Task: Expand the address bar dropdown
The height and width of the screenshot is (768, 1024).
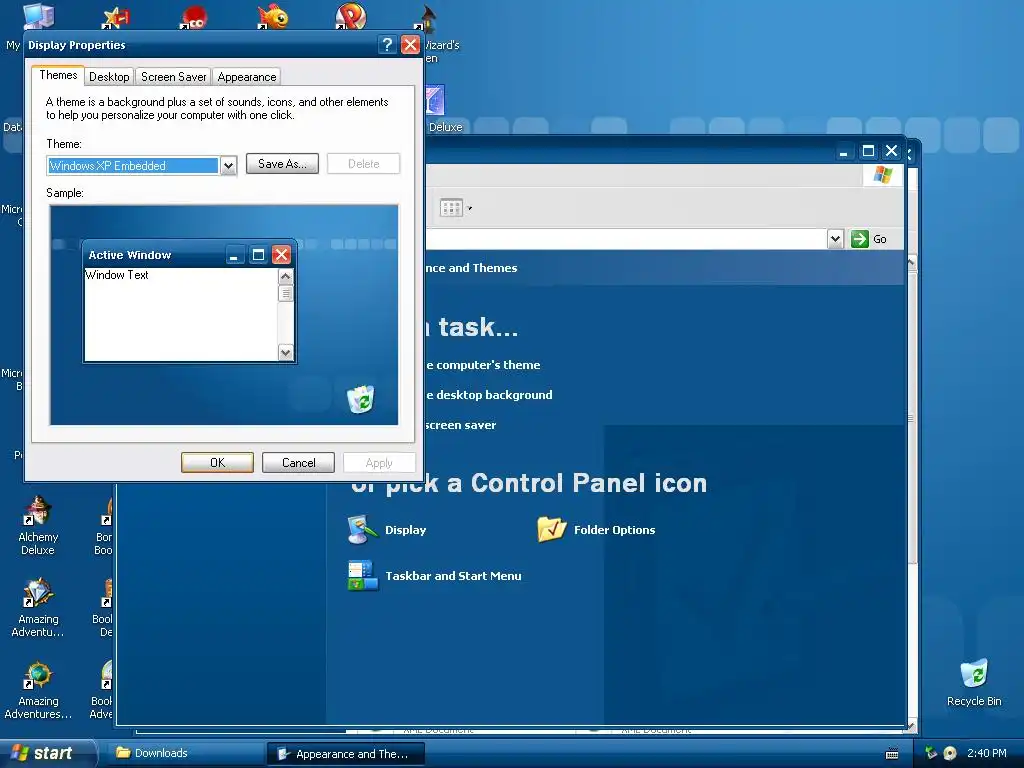Action: [x=835, y=239]
